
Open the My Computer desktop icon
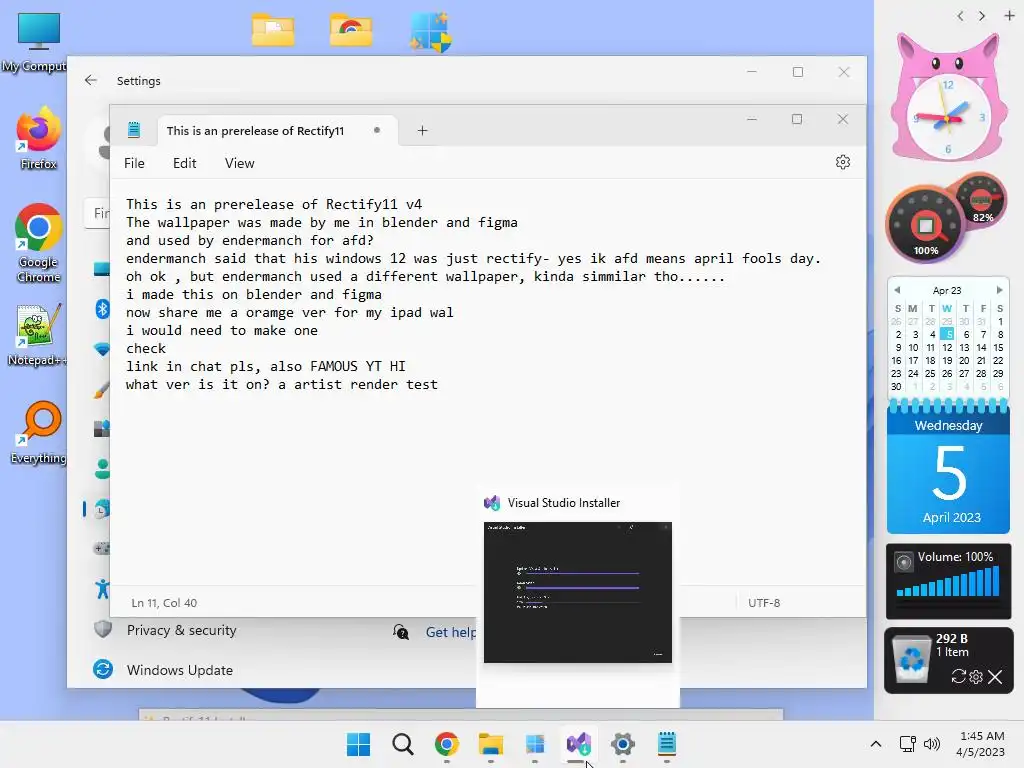[x=37, y=41]
